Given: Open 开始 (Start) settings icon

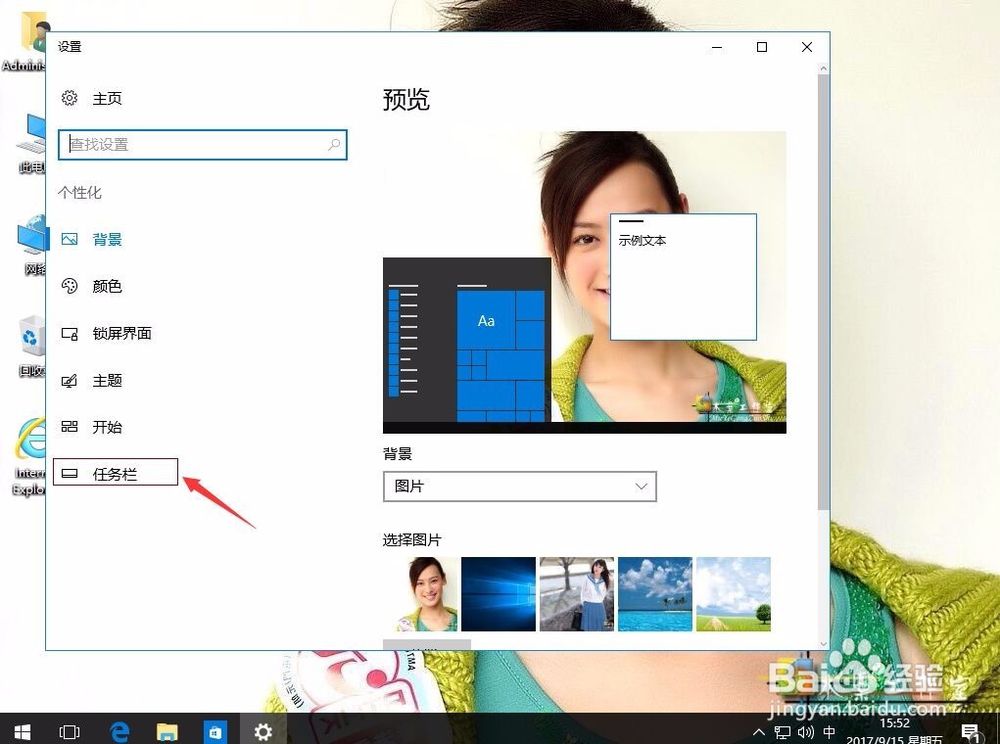Looking at the screenshot, I should 69,427.
